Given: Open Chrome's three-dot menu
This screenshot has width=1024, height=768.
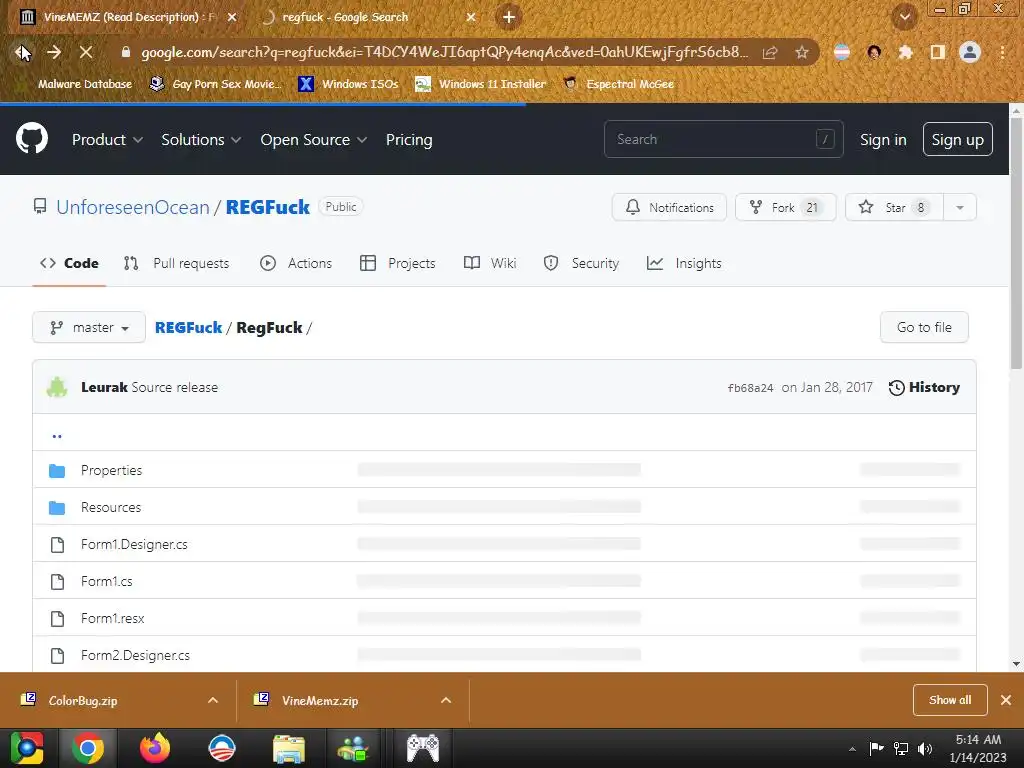Looking at the screenshot, I should 1002,52.
